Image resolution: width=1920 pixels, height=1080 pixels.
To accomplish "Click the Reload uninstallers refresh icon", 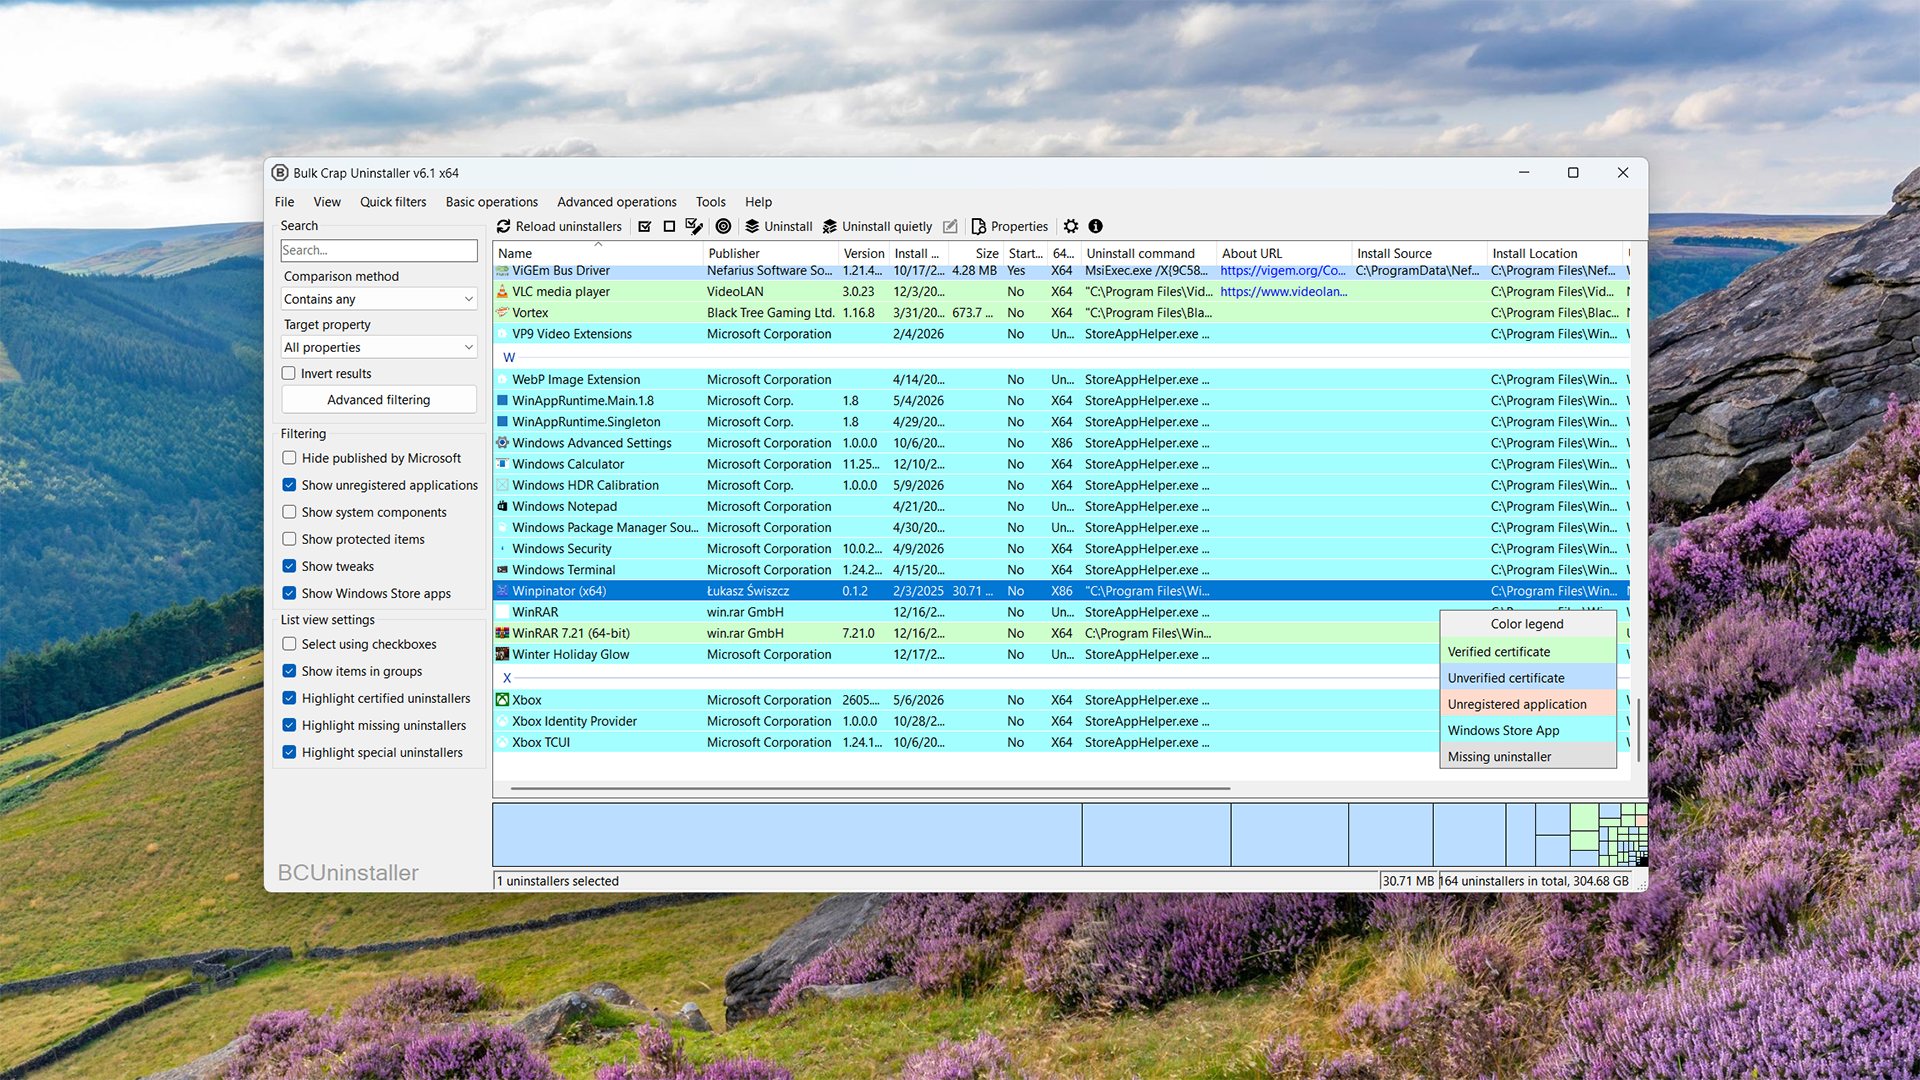I will click(x=504, y=226).
